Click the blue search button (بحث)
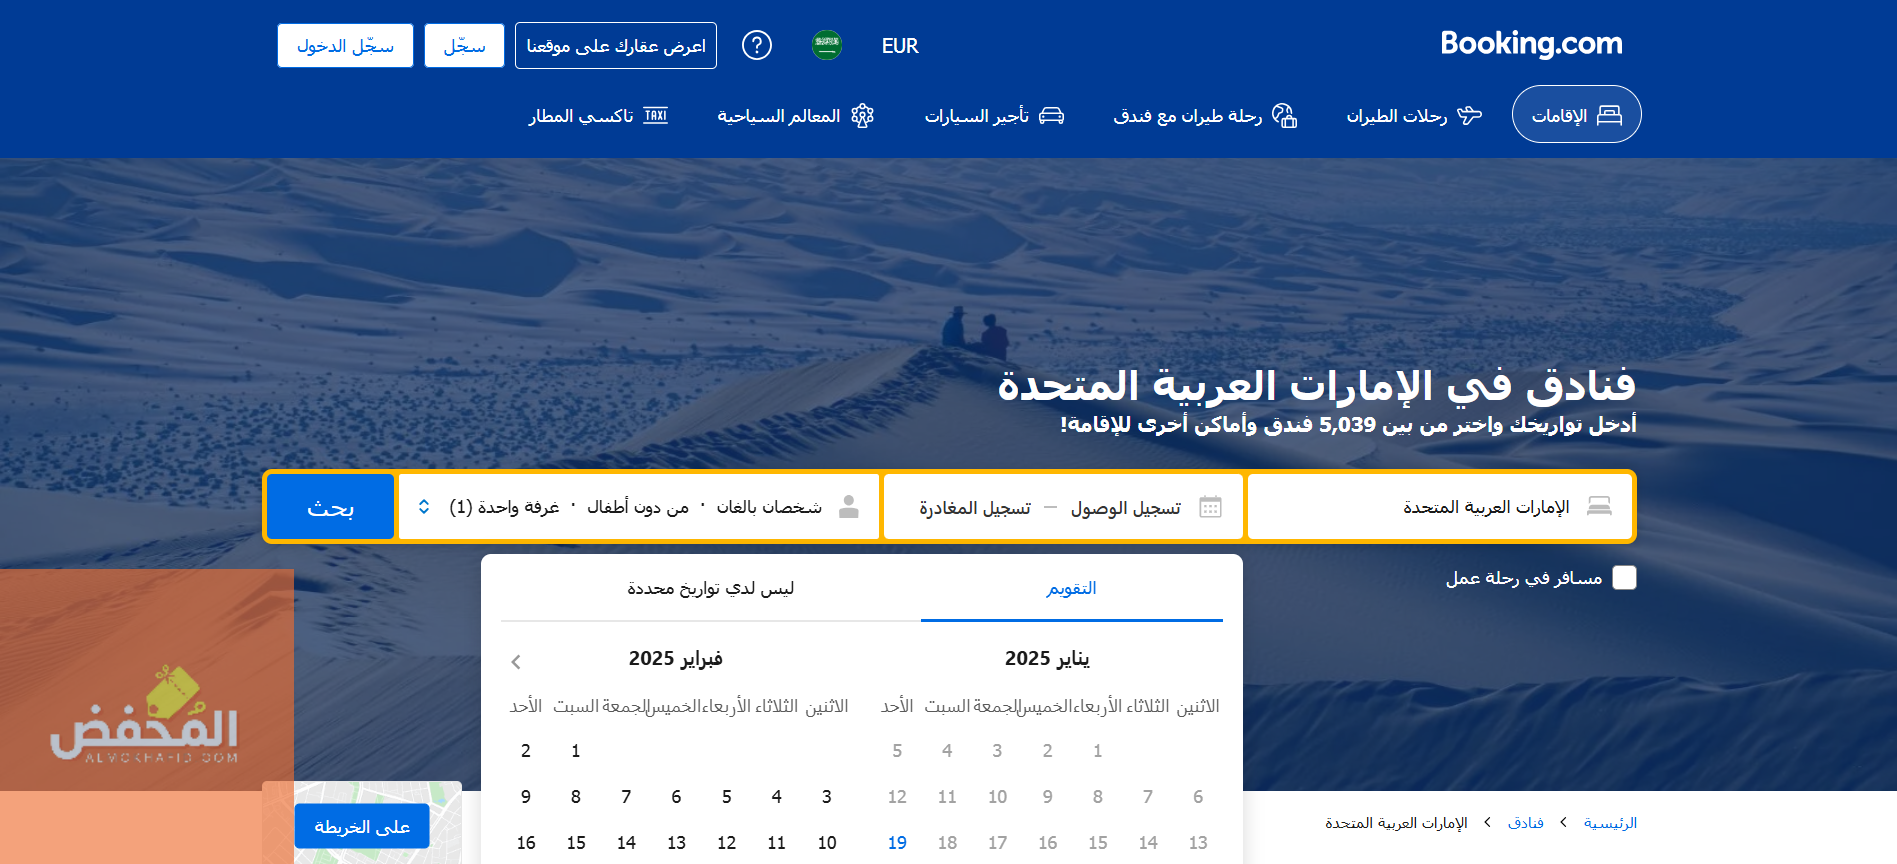 (x=331, y=507)
